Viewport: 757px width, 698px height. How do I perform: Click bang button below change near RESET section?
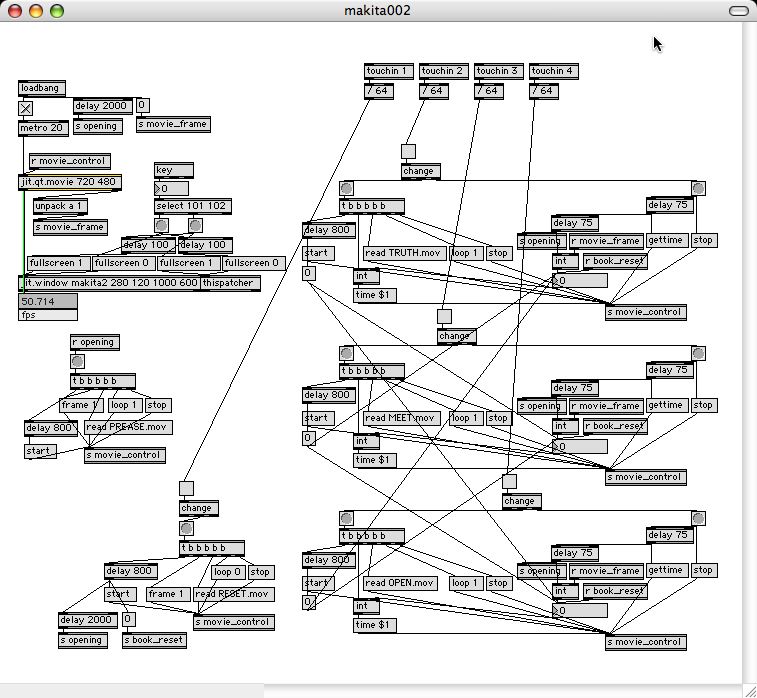point(186,528)
